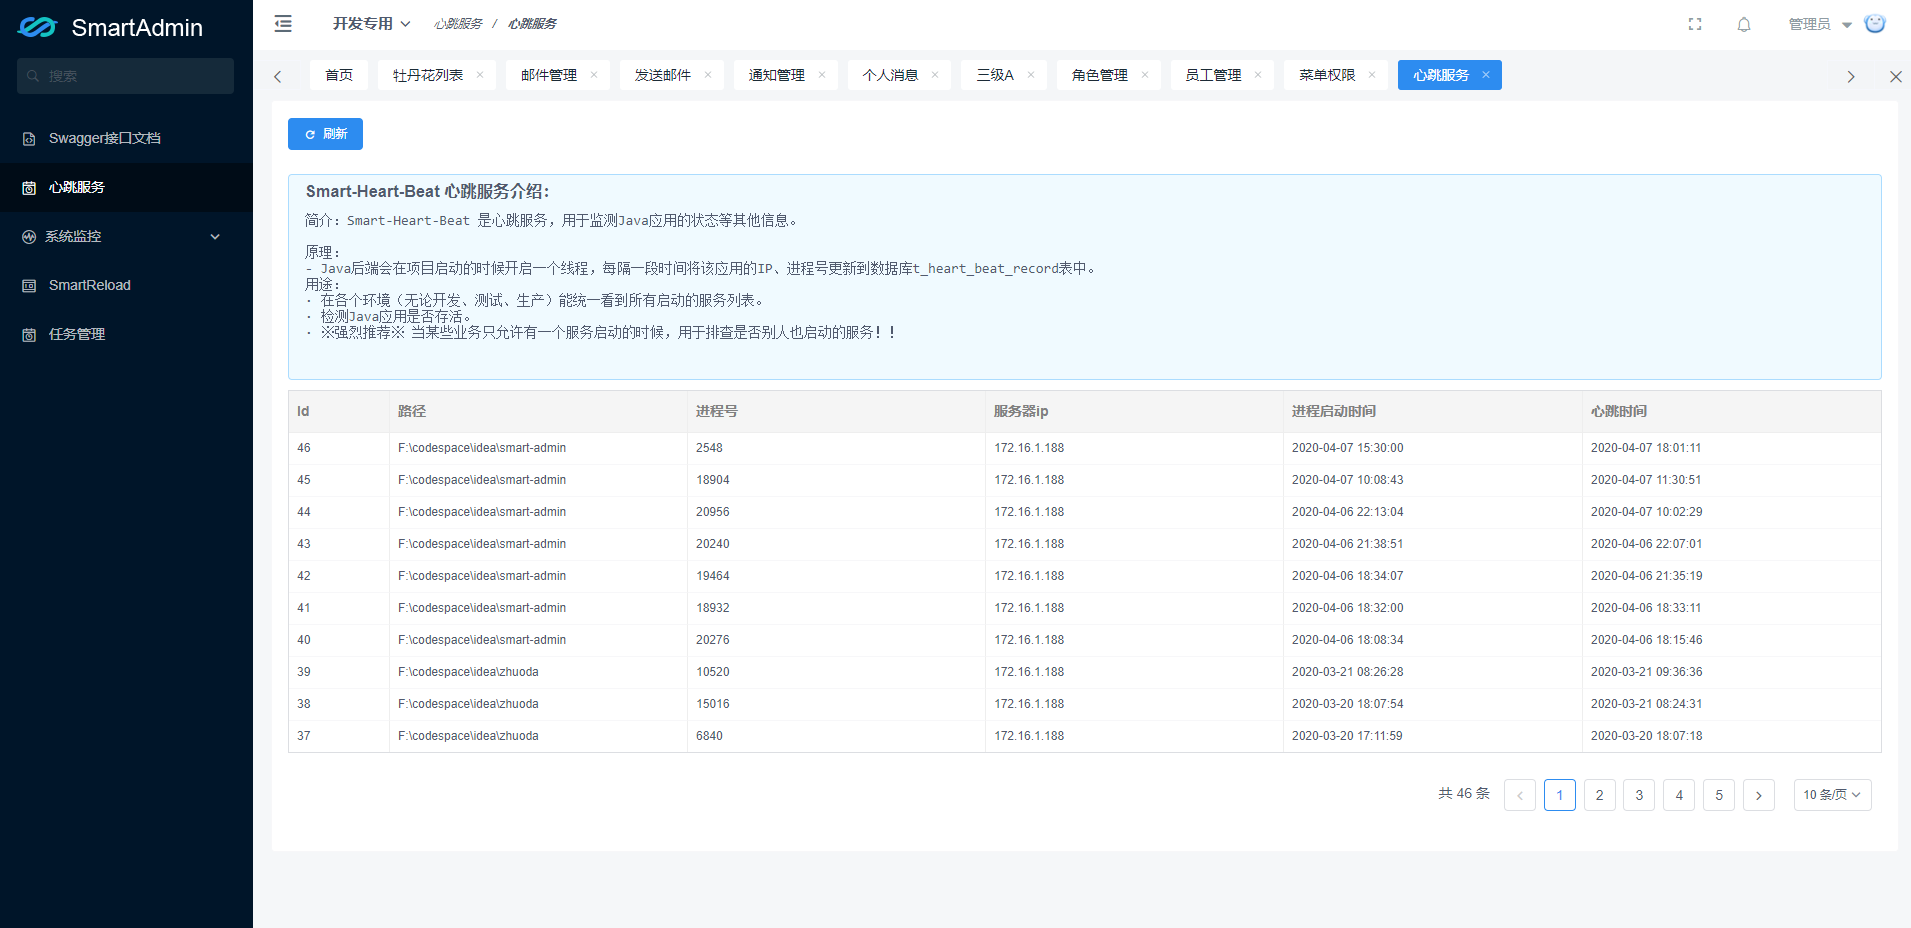
Task: Click first 心跳服务 breadcrumb link
Action: [458, 24]
